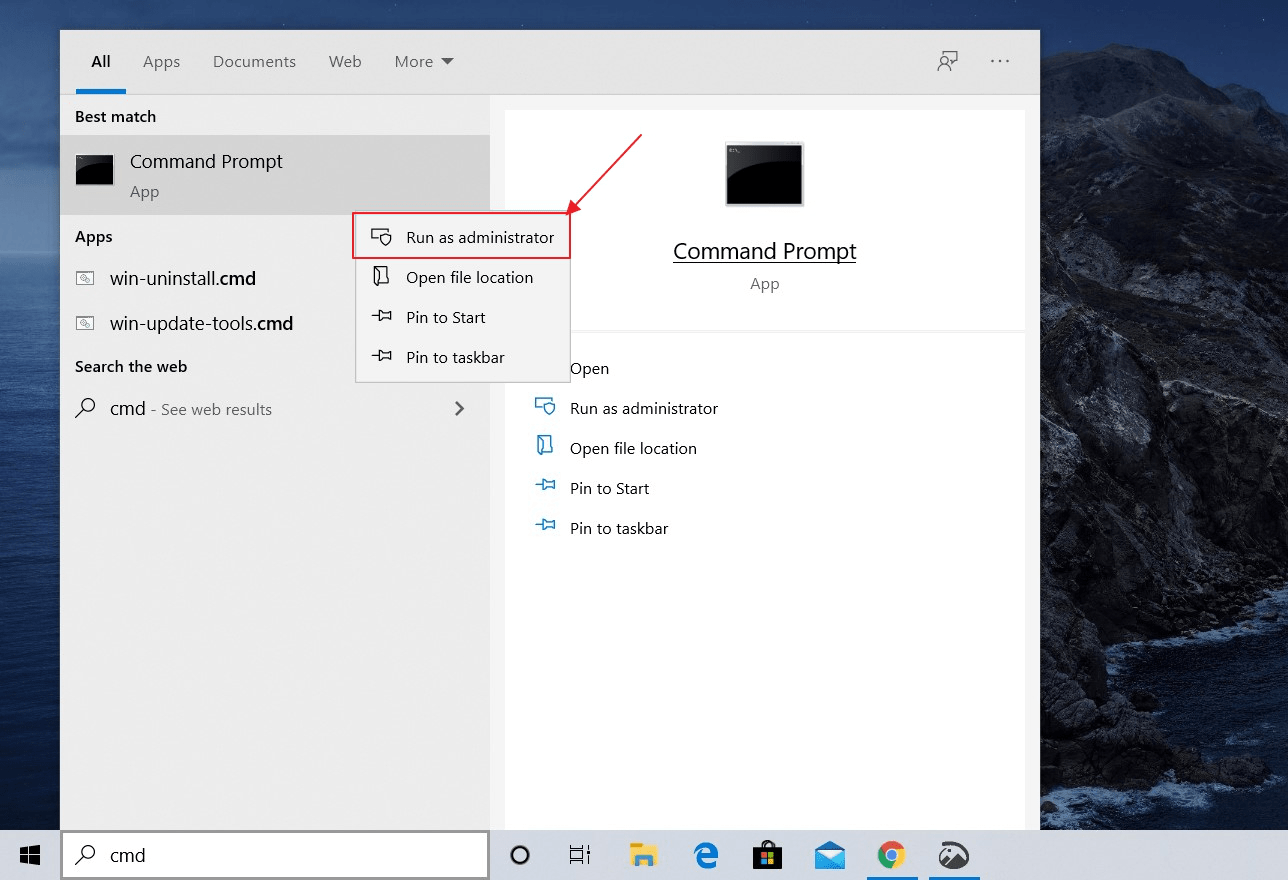Expand the cmd web results chevron
1288x880 pixels.
click(459, 408)
